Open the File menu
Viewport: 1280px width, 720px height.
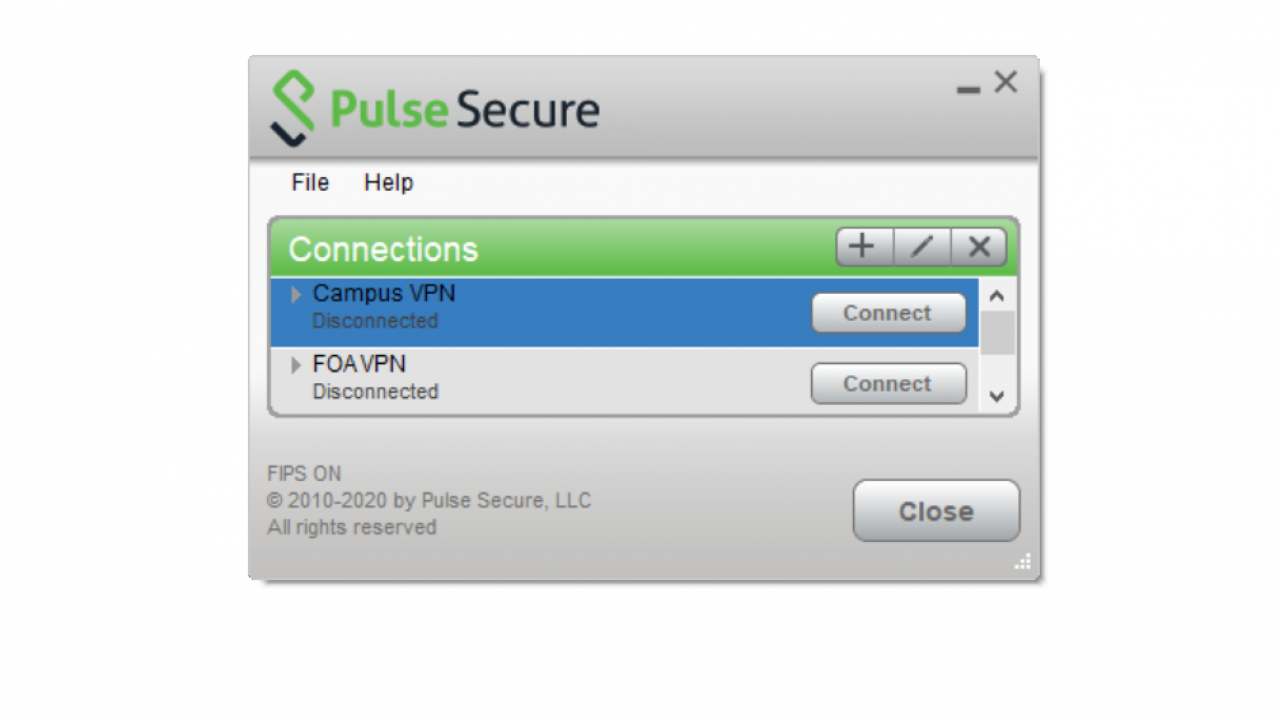[310, 183]
